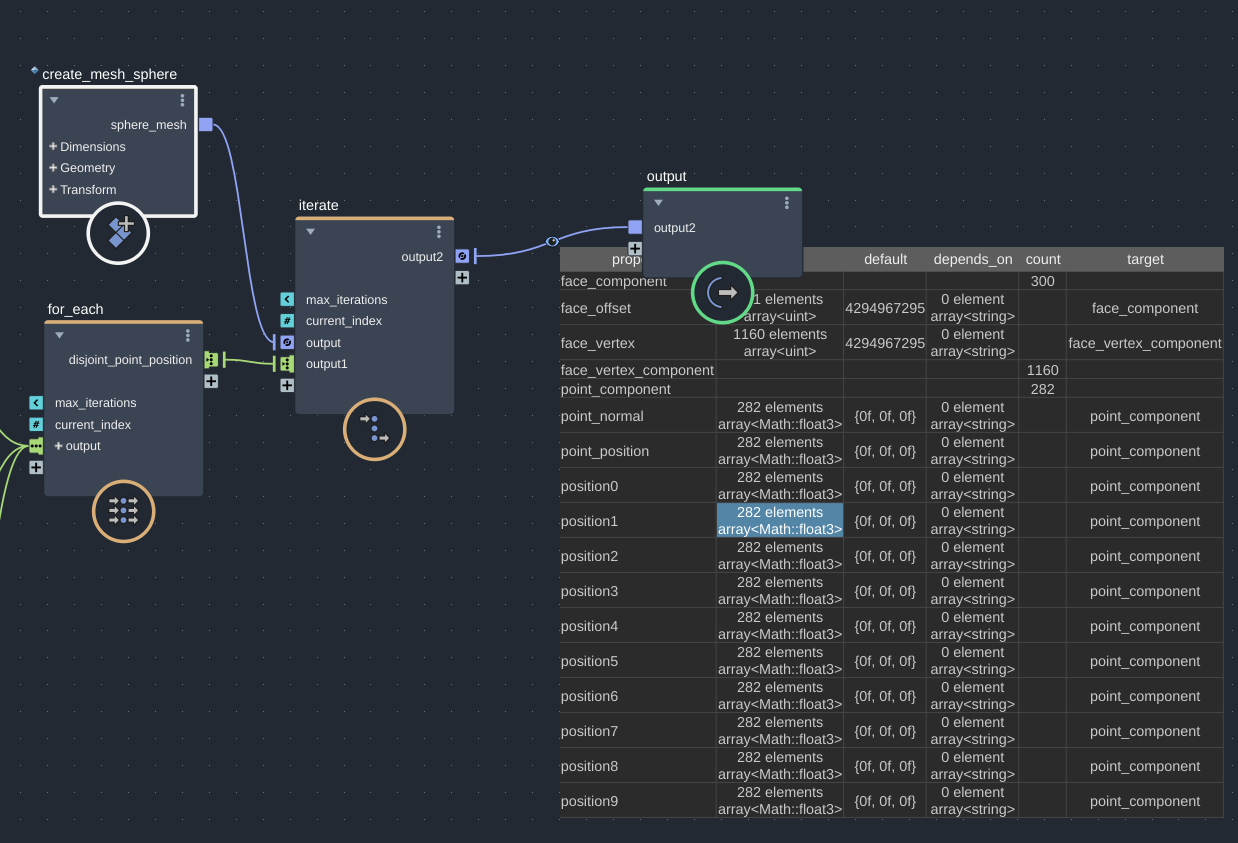Click the output node's green arrow icon

pos(722,292)
